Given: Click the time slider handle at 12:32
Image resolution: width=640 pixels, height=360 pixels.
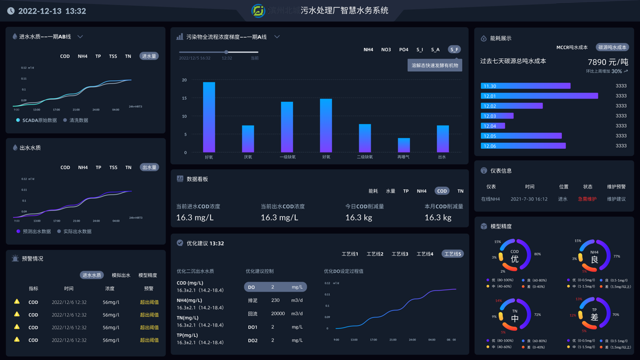Looking at the screenshot, I should (226, 52).
